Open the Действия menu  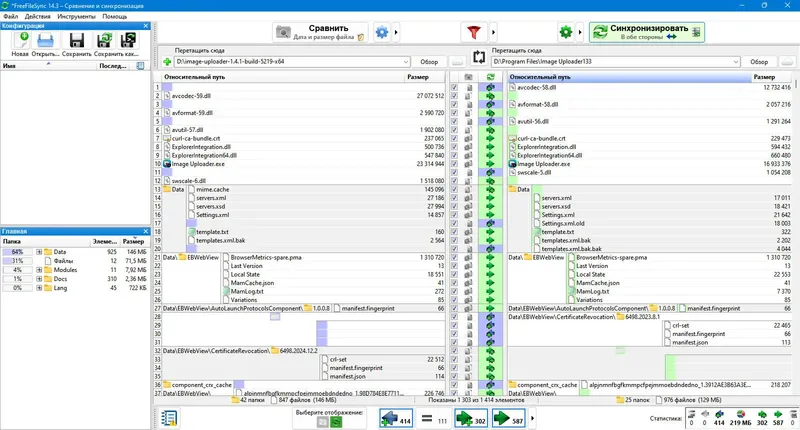[x=37, y=16]
